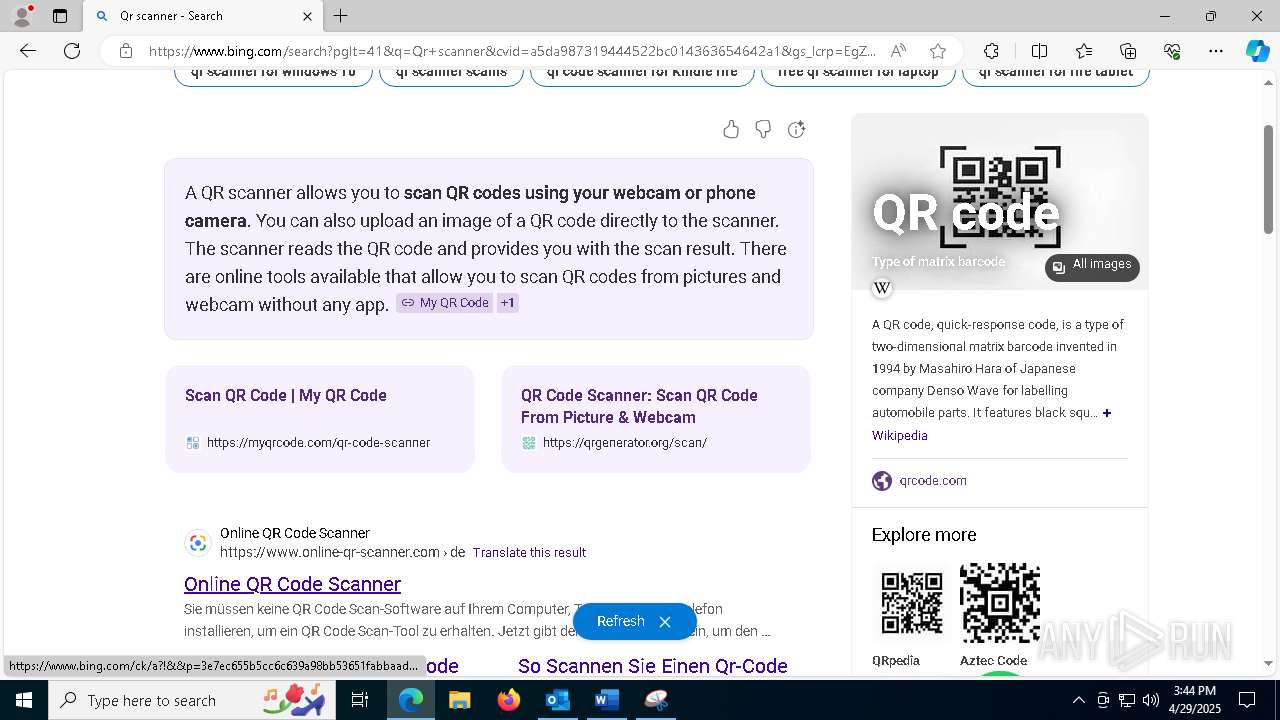Reload the page with the refresh icon

(x=72, y=51)
